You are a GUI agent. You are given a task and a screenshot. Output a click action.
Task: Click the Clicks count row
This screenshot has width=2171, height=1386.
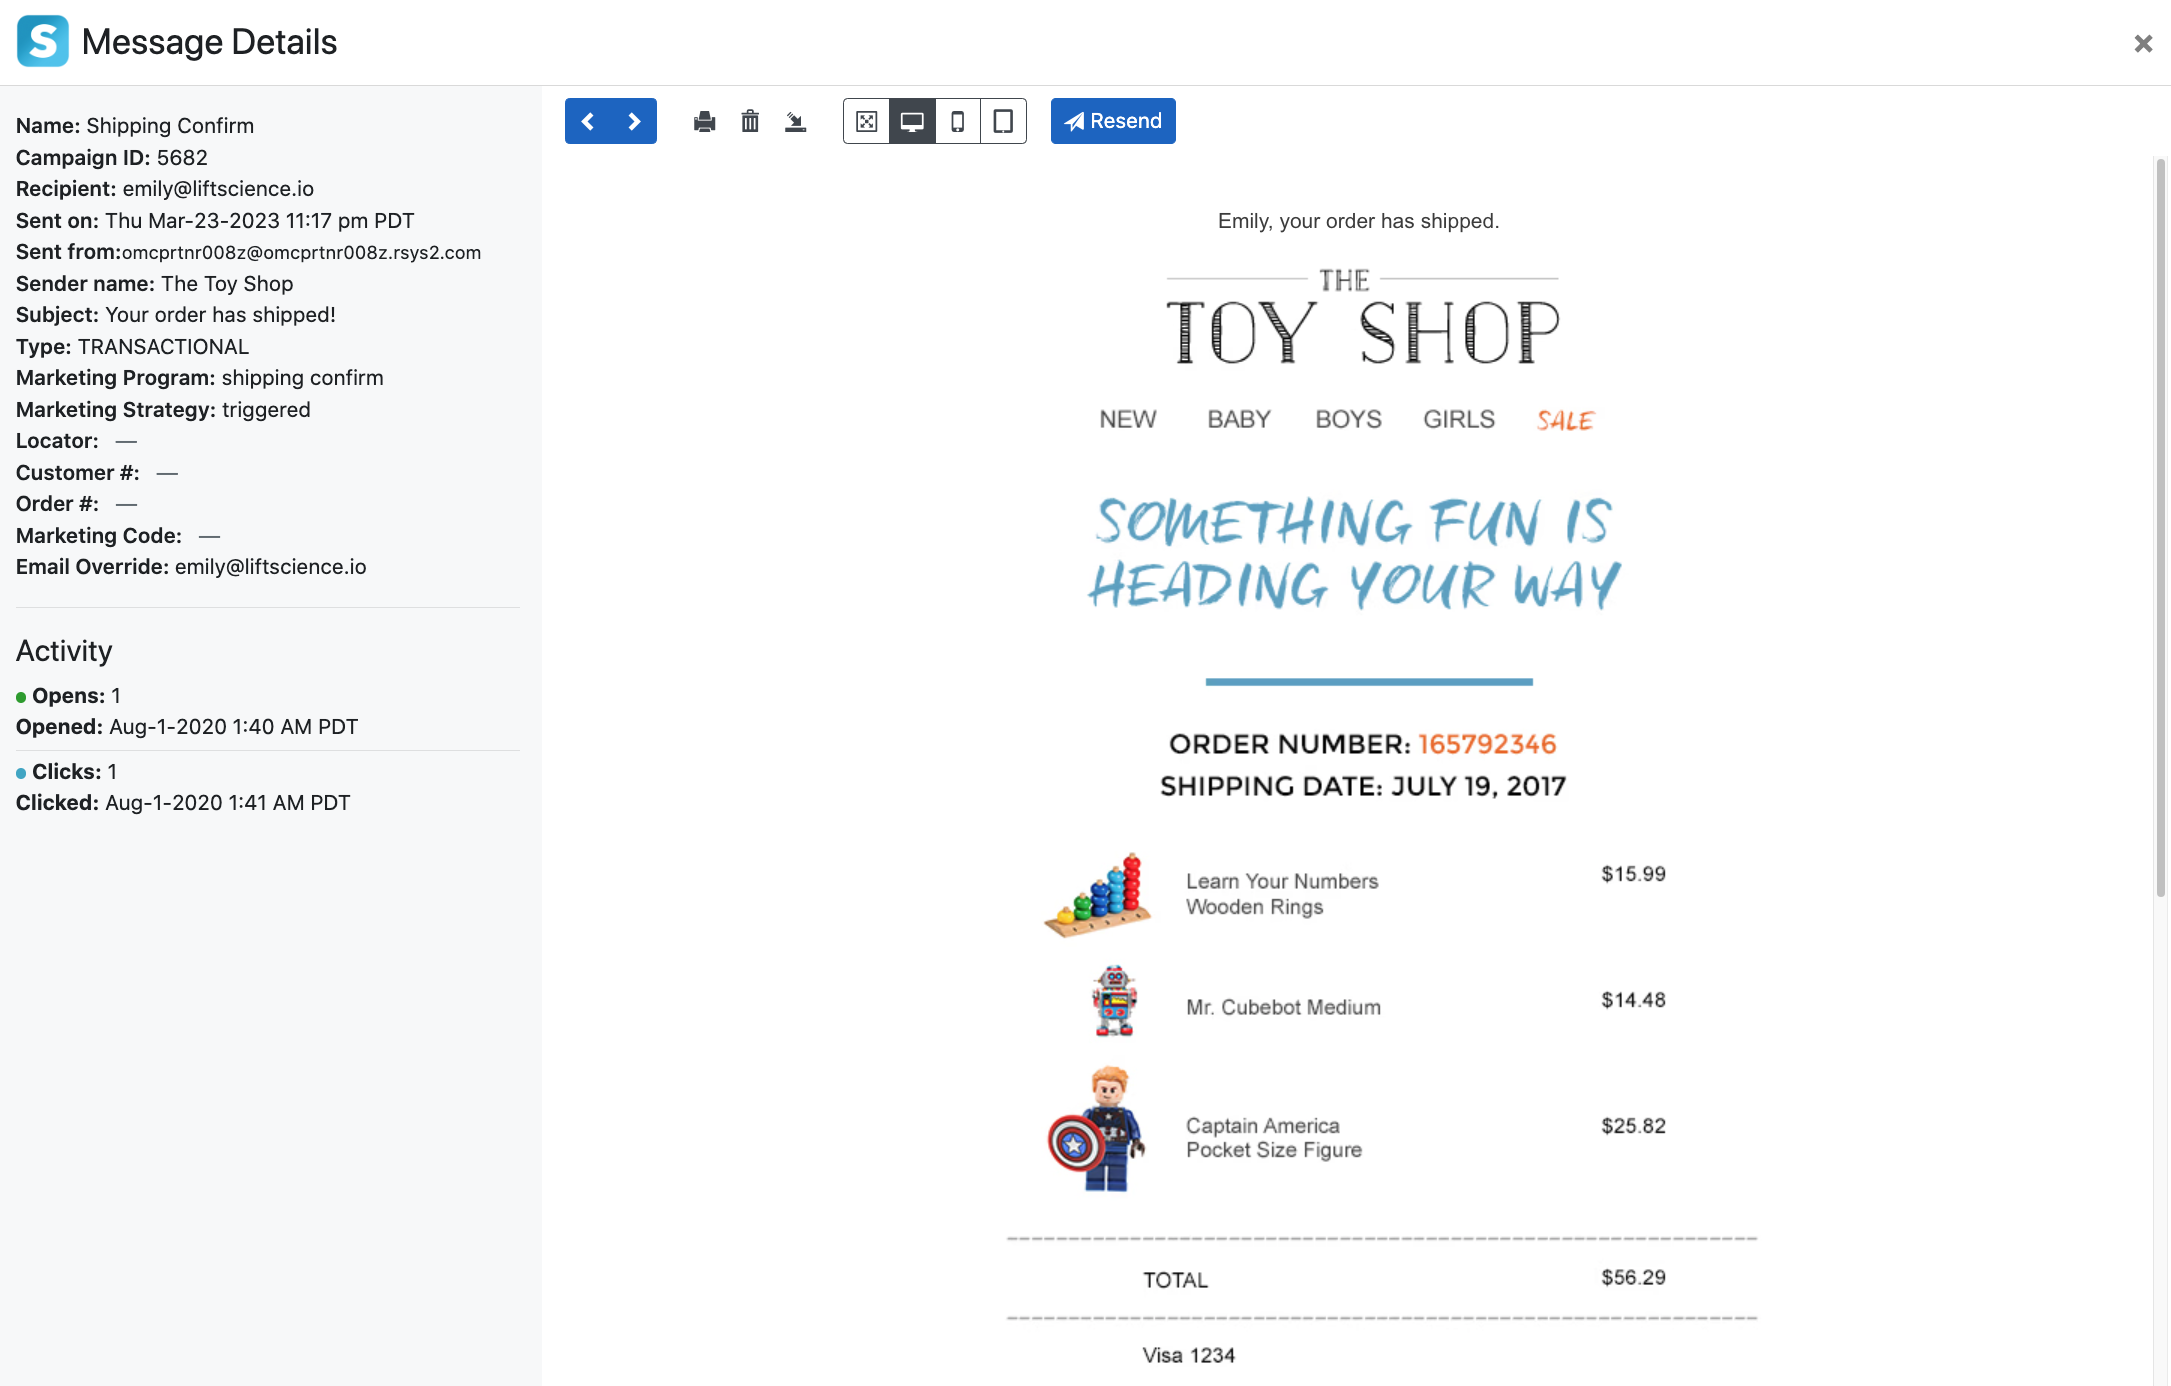[67, 772]
